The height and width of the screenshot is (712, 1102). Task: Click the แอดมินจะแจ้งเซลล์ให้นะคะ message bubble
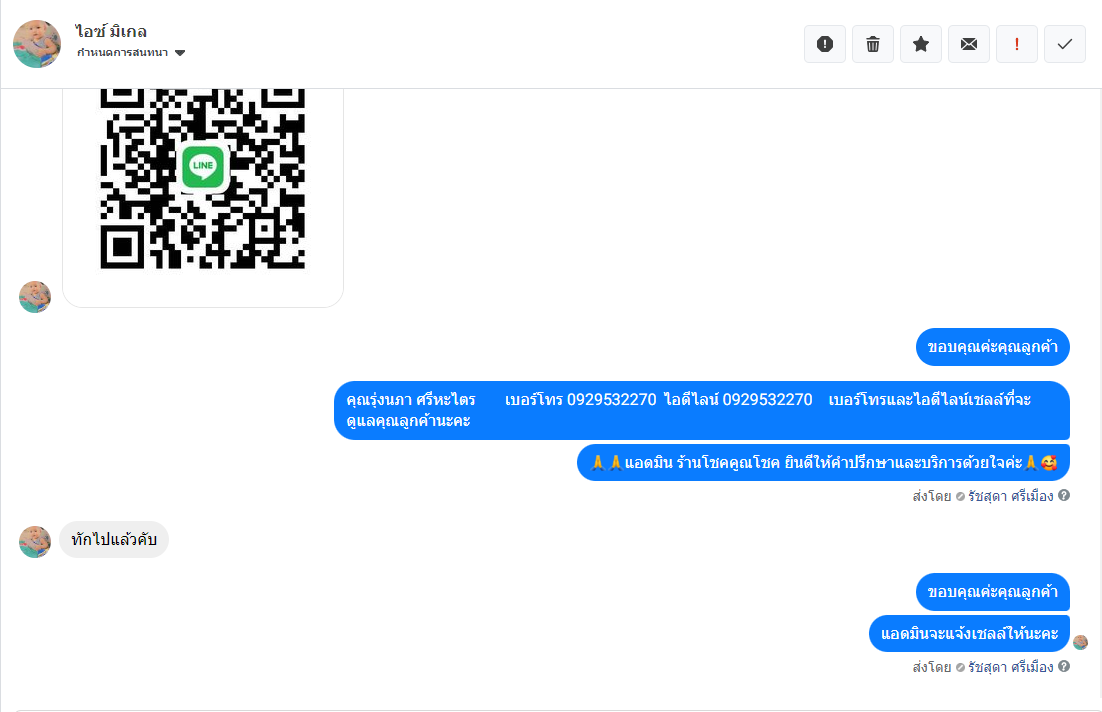tap(969, 633)
